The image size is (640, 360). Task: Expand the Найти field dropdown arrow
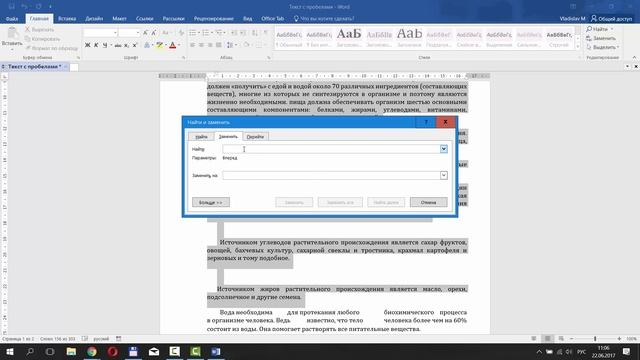pyautogui.click(x=444, y=149)
